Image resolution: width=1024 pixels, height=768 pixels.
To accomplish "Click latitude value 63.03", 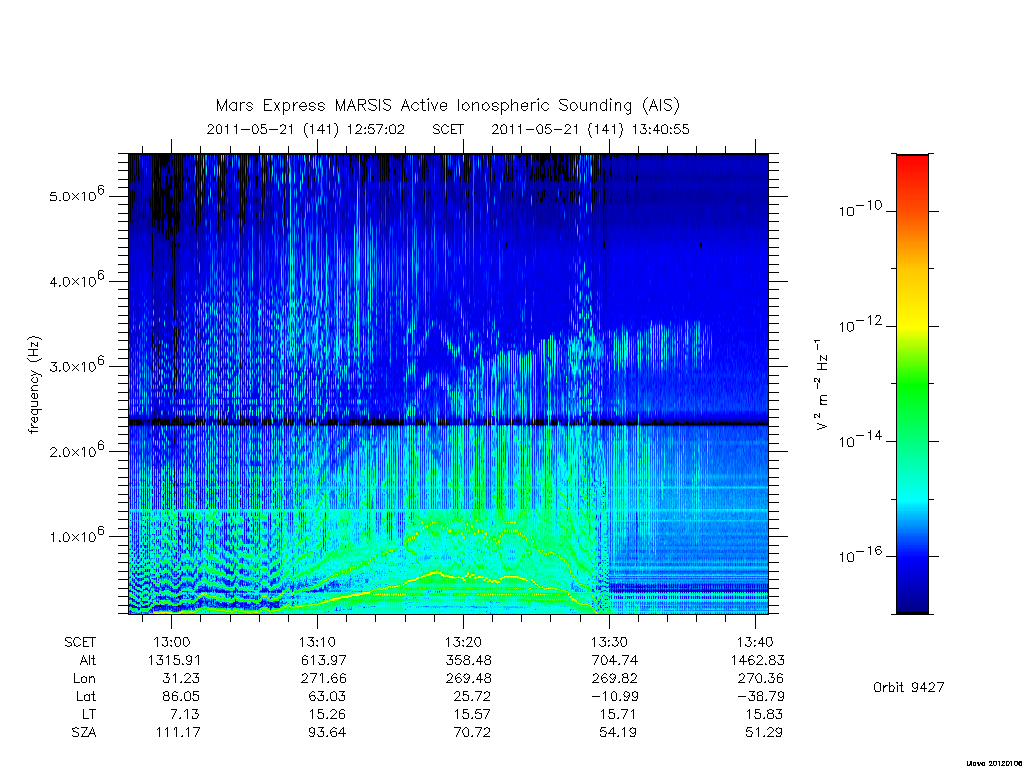I will (x=327, y=697).
